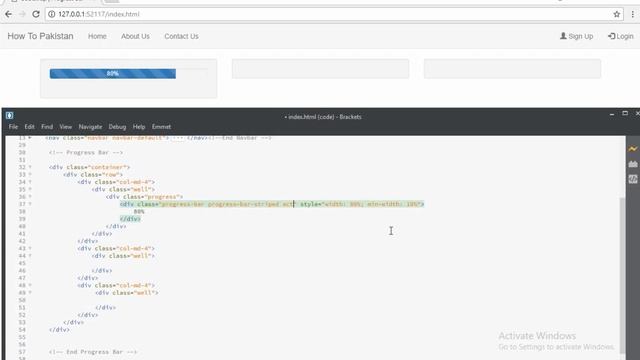Open the Contact Us link

click(x=181, y=36)
